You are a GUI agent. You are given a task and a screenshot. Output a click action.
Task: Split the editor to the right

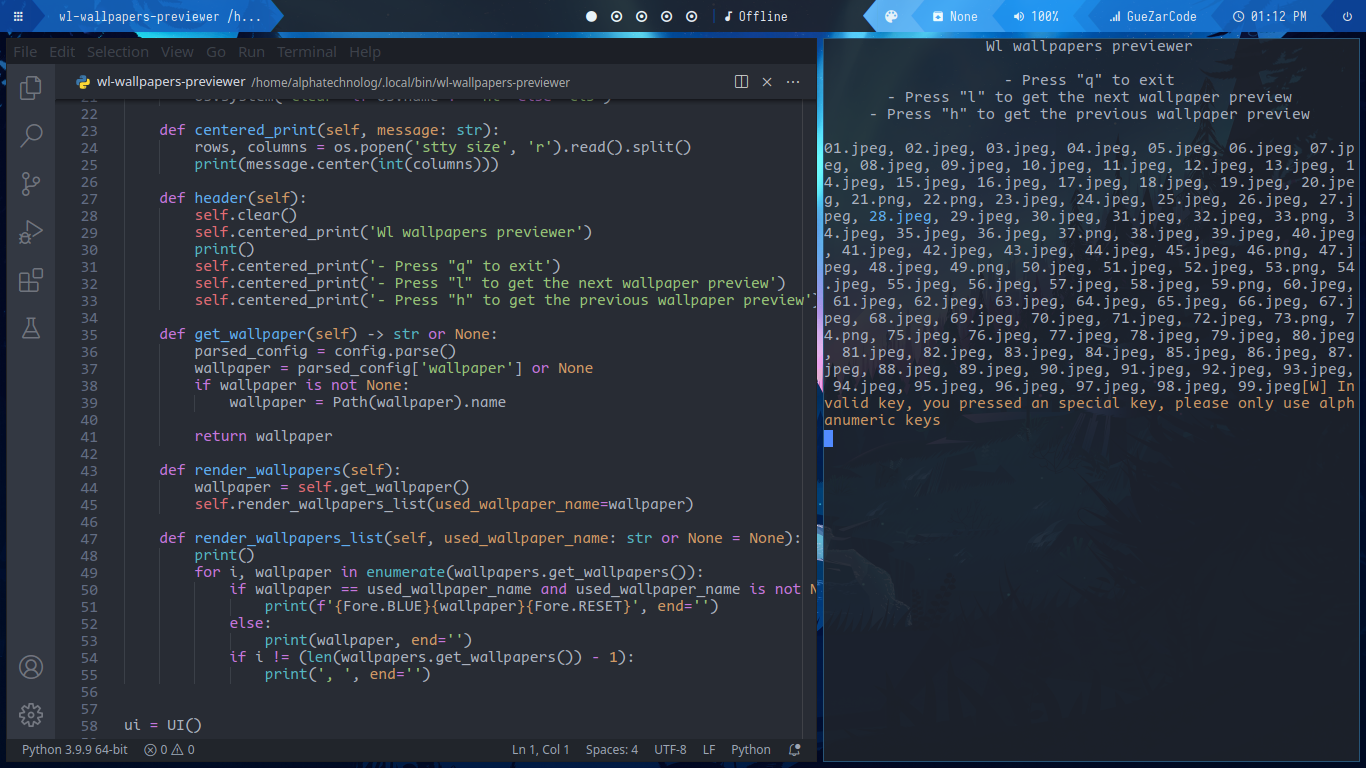point(741,82)
